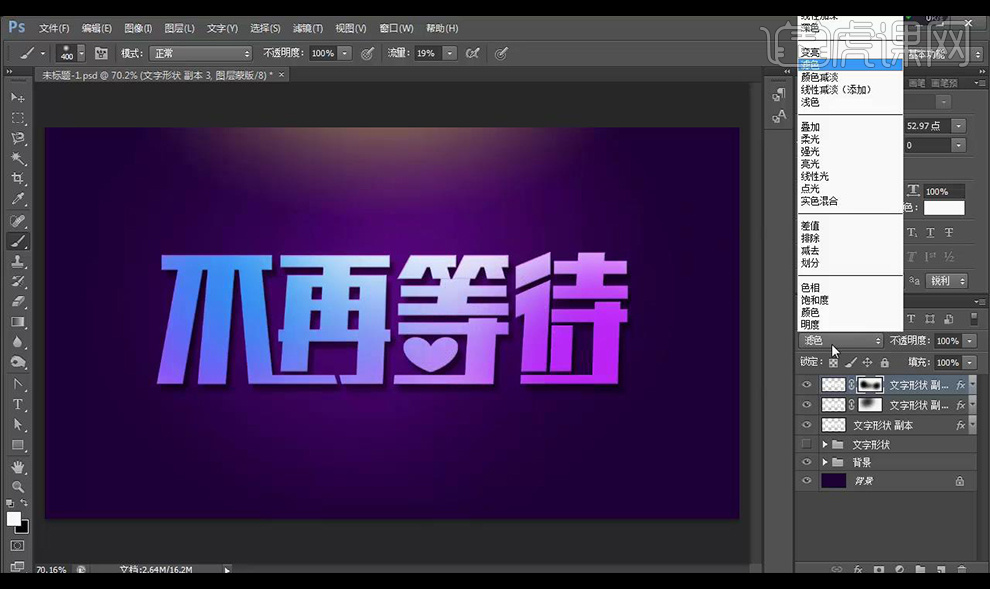Select the Magic Wand tool

pyautogui.click(x=18, y=159)
